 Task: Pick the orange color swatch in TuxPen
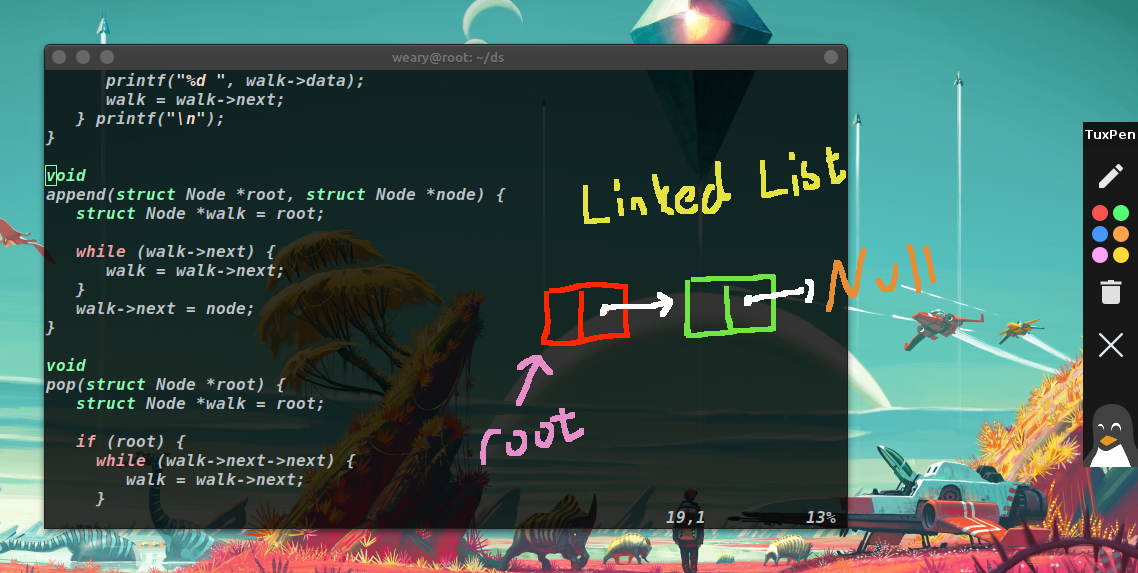click(1121, 234)
